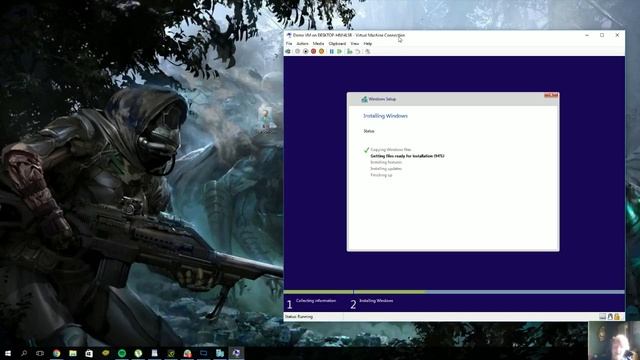This screenshot has height=360, width=640.
Task: Open Task View from the taskbar
Action: [40, 353]
